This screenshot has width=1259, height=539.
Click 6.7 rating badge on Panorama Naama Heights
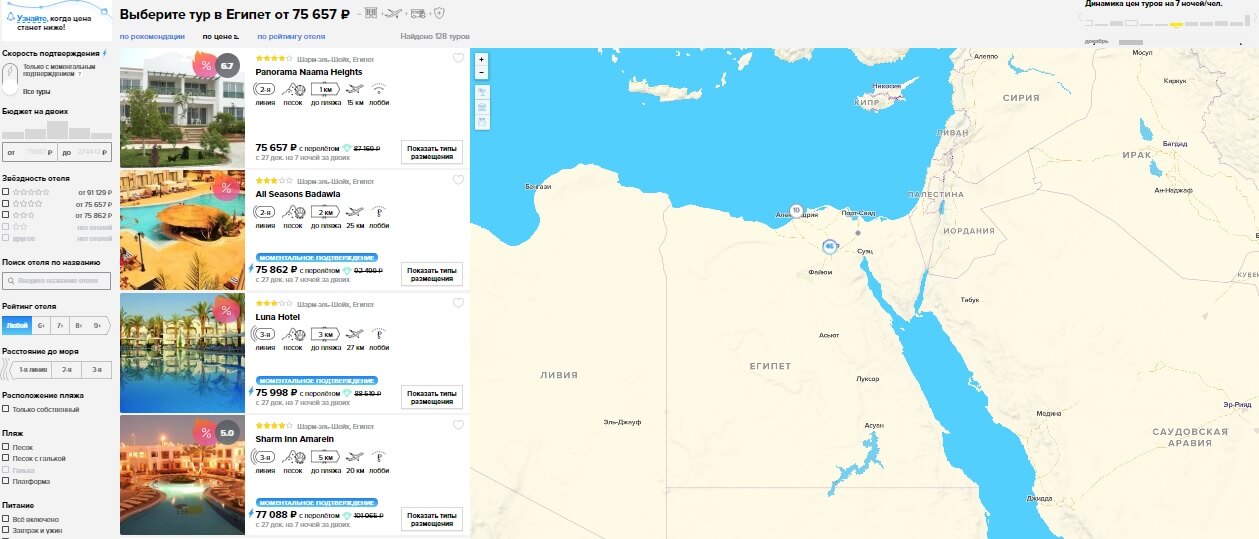[x=228, y=66]
